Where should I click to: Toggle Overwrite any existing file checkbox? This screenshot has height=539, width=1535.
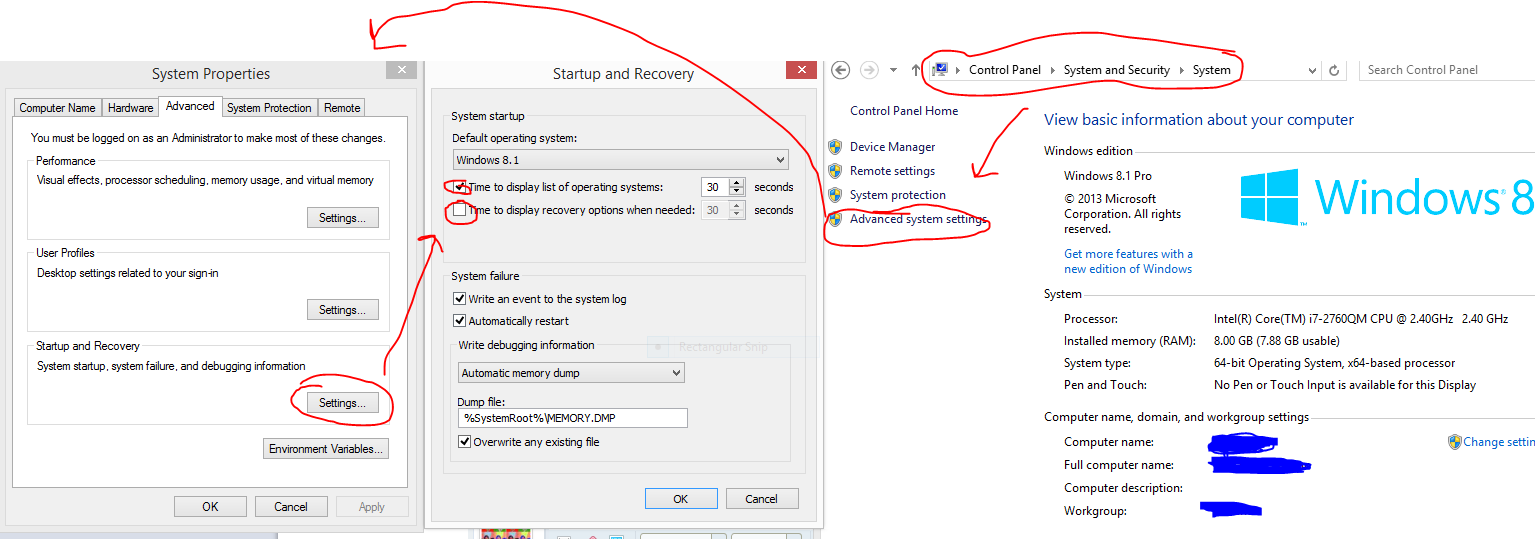pyautogui.click(x=465, y=442)
